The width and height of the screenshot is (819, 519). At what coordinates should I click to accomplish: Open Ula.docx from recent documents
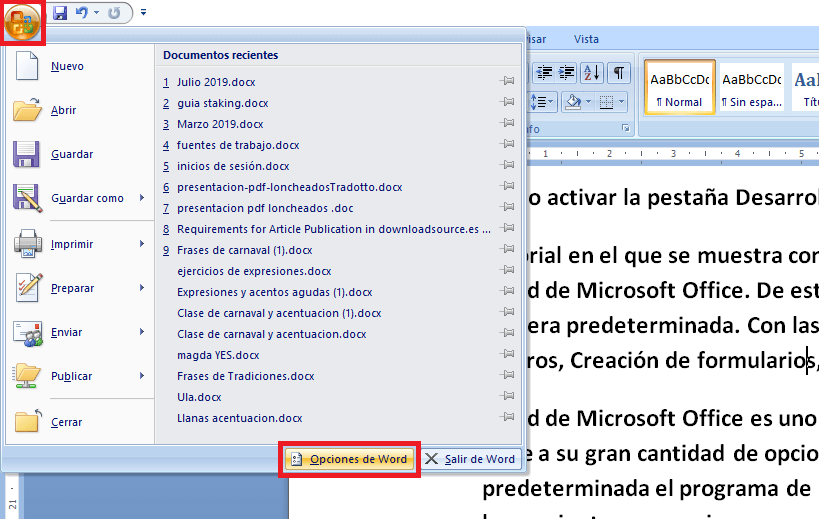click(199, 397)
